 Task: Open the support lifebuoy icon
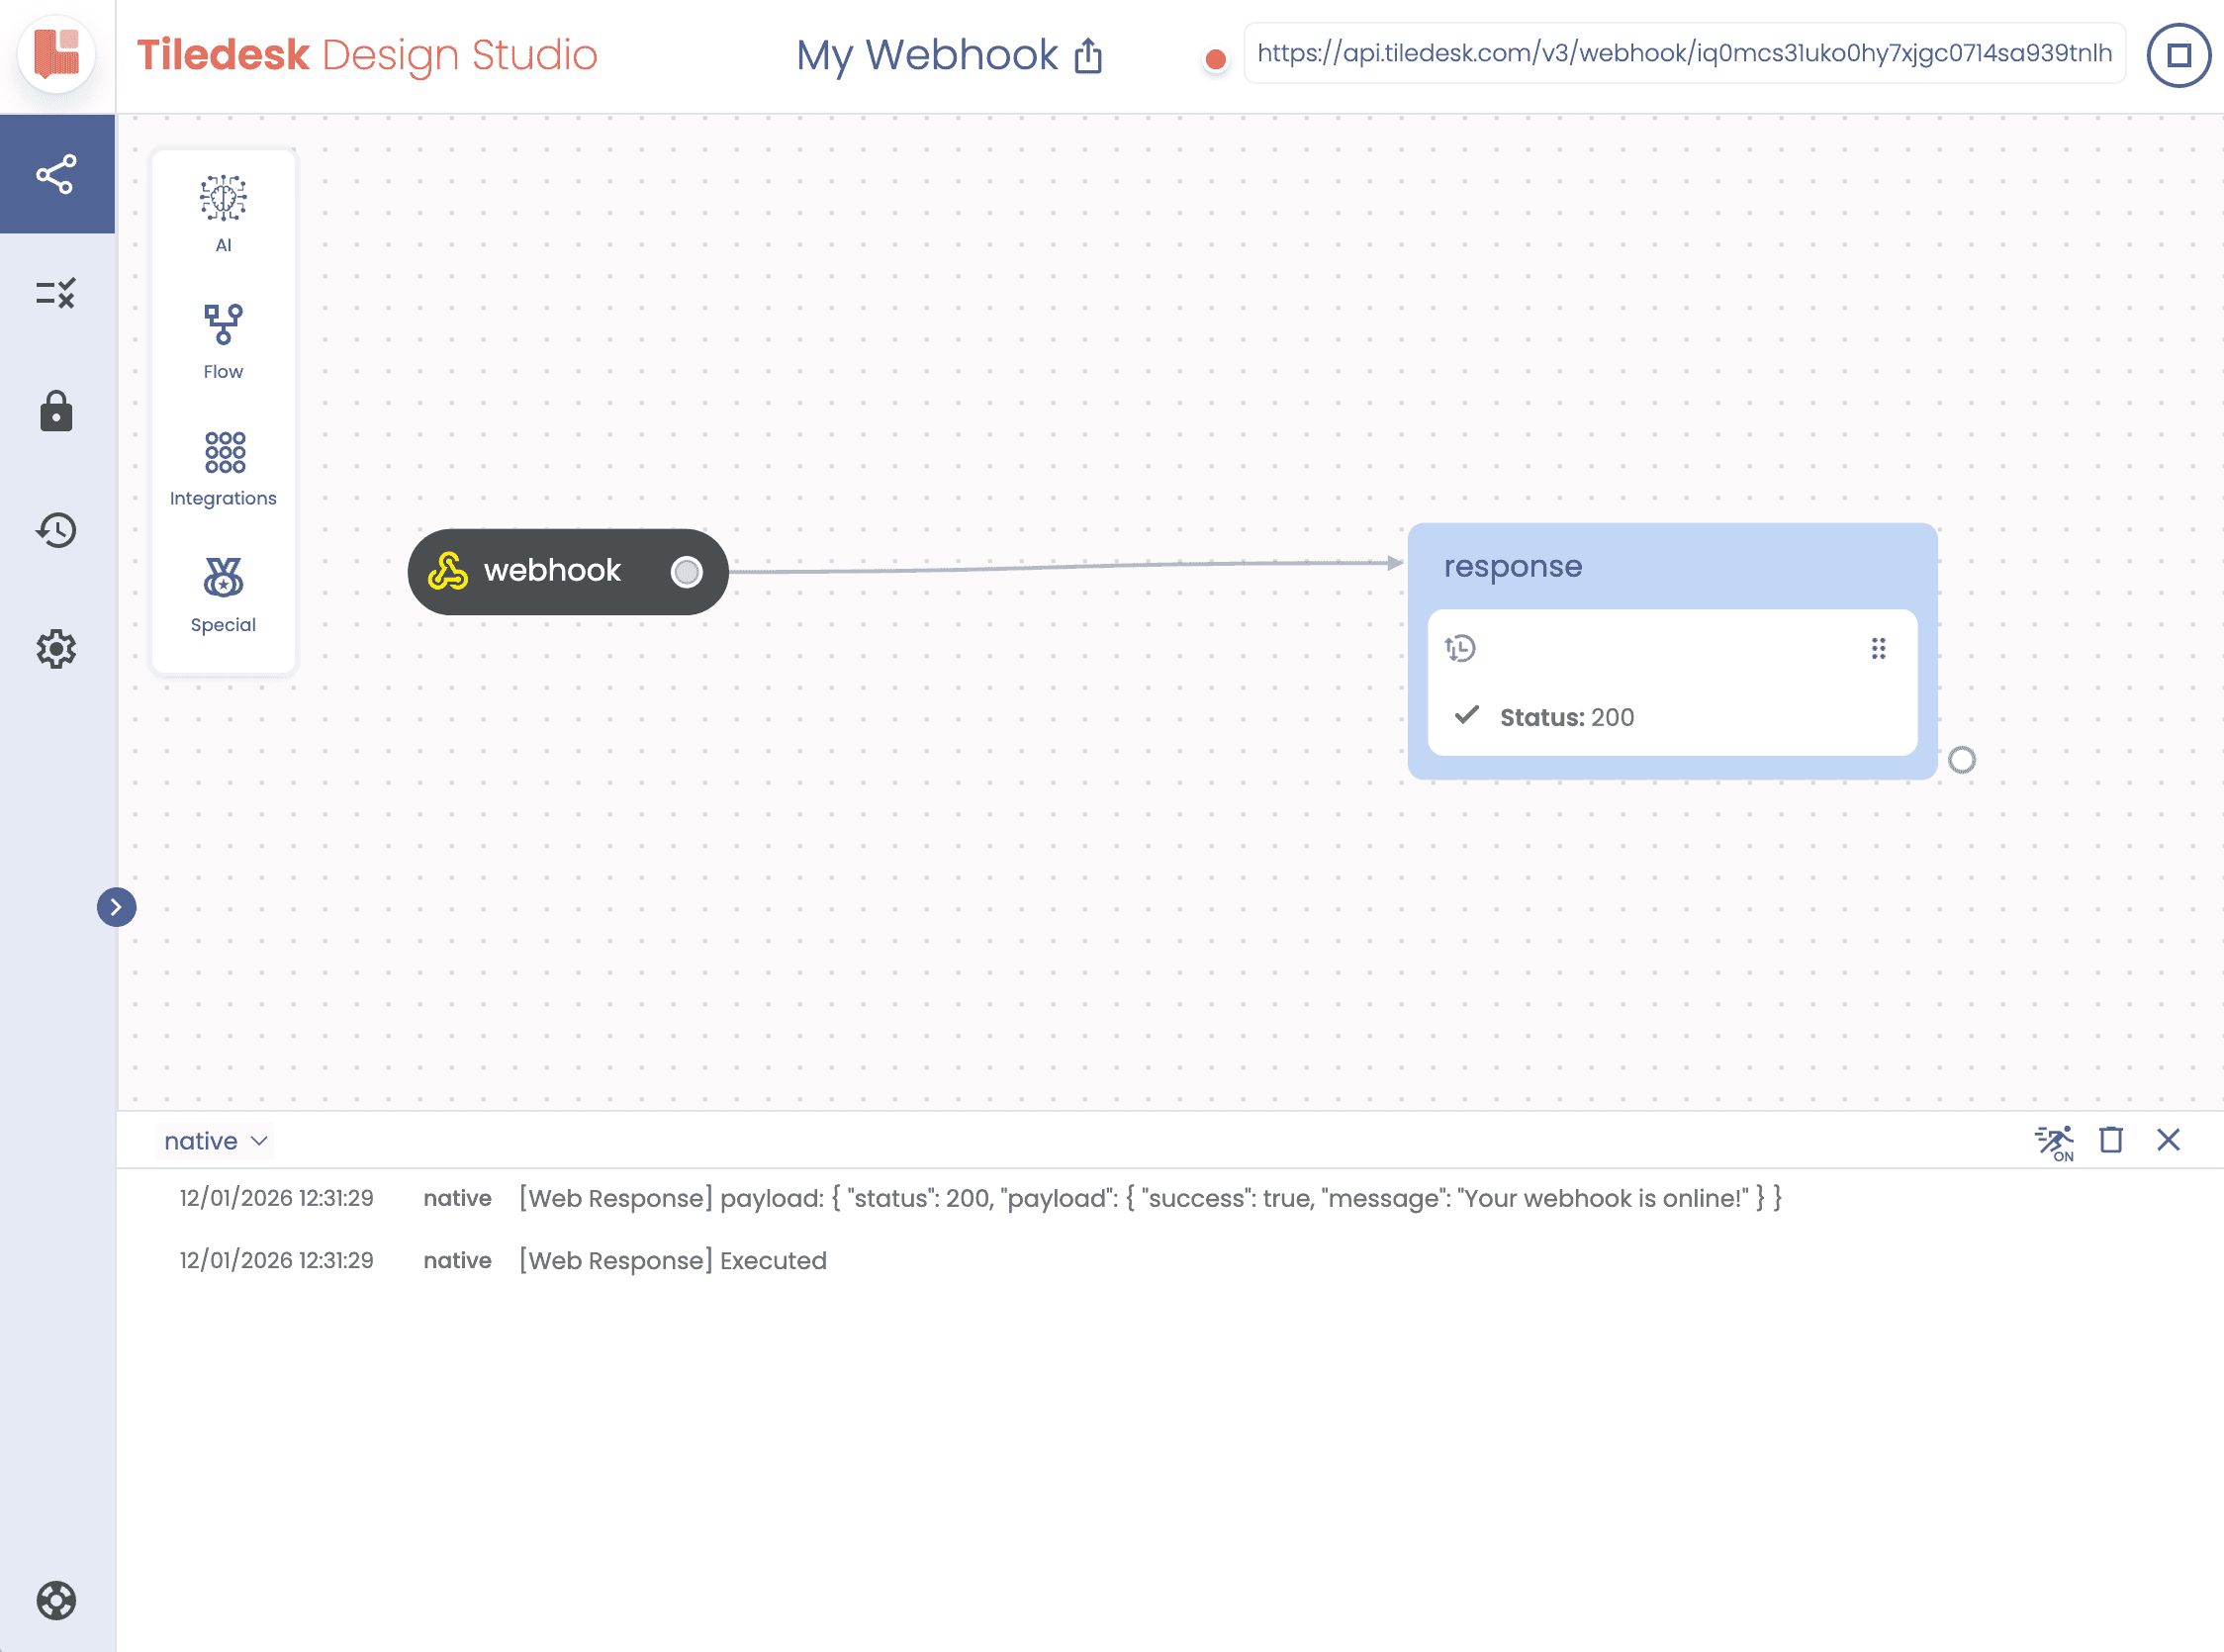(x=56, y=1600)
